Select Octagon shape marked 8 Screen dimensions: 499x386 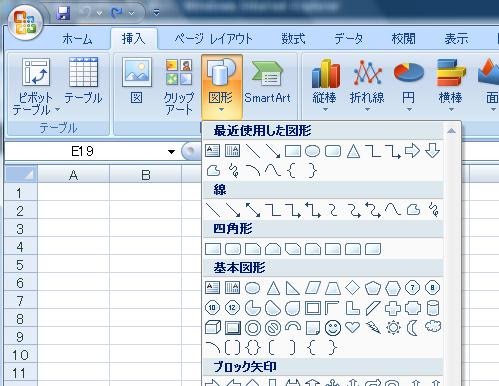click(x=432, y=288)
